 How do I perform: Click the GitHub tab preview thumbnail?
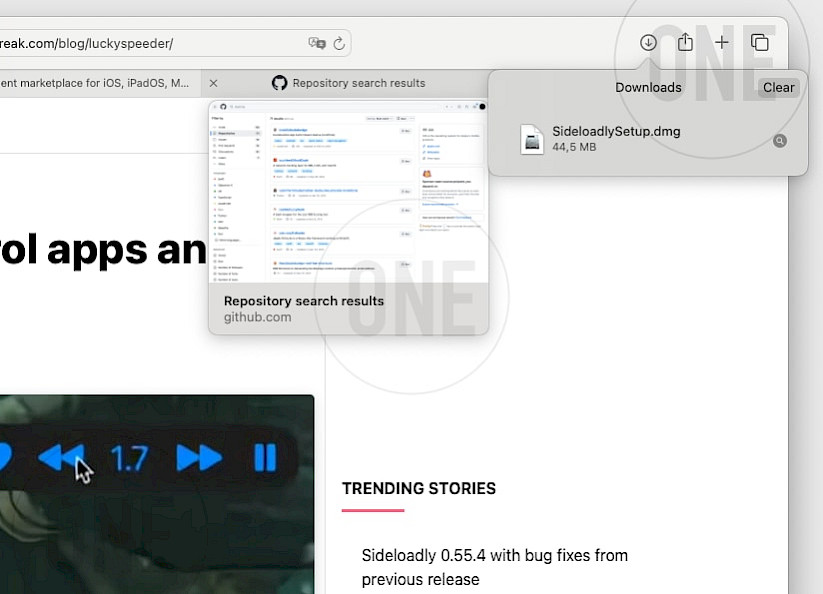click(x=349, y=192)
